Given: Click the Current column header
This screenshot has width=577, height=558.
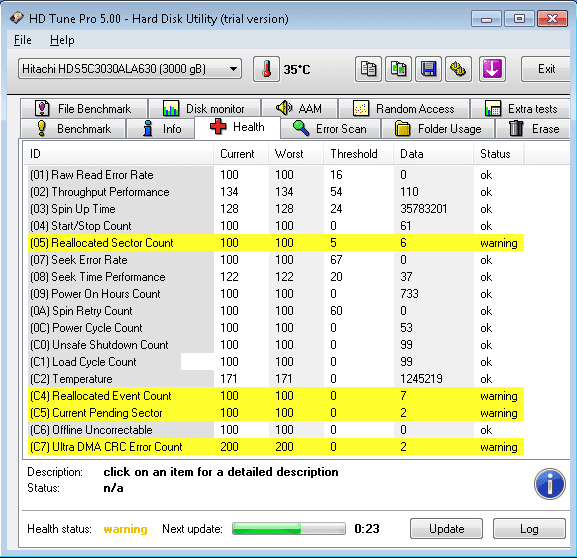Looking at the screenshot, I should (241, 153).
